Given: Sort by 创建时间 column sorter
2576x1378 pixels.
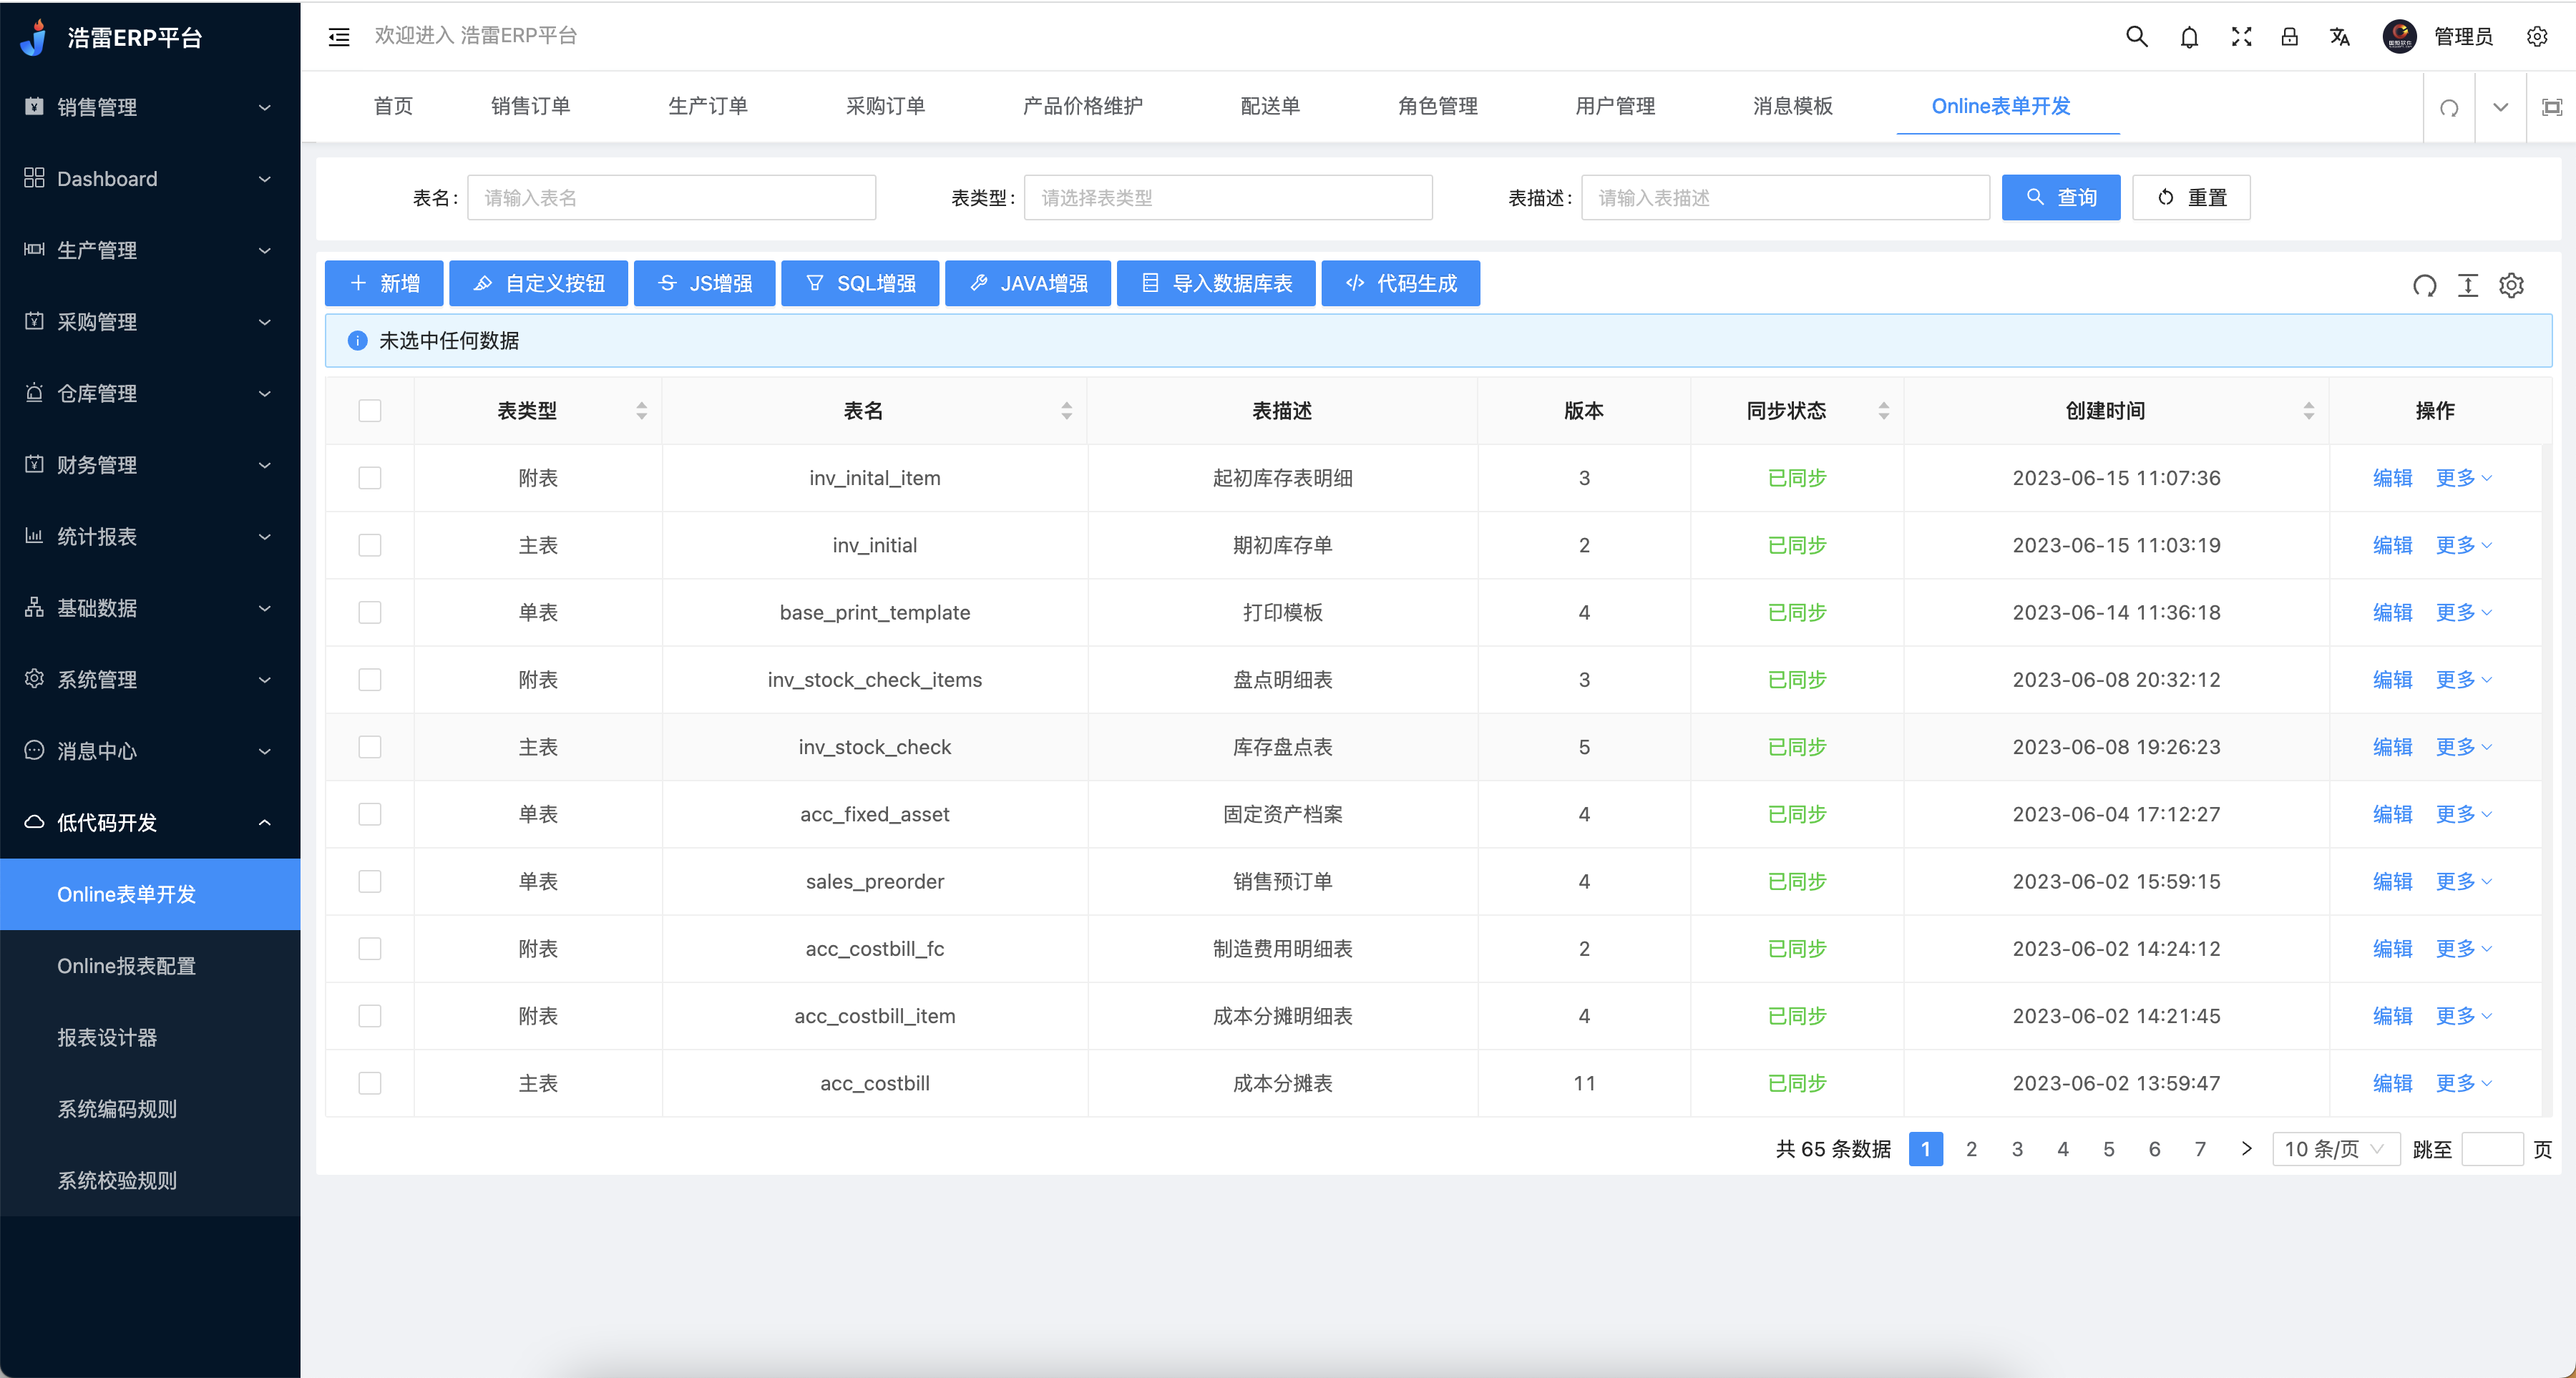Looking at the screenshot, I should click(x=2309, y=411).
